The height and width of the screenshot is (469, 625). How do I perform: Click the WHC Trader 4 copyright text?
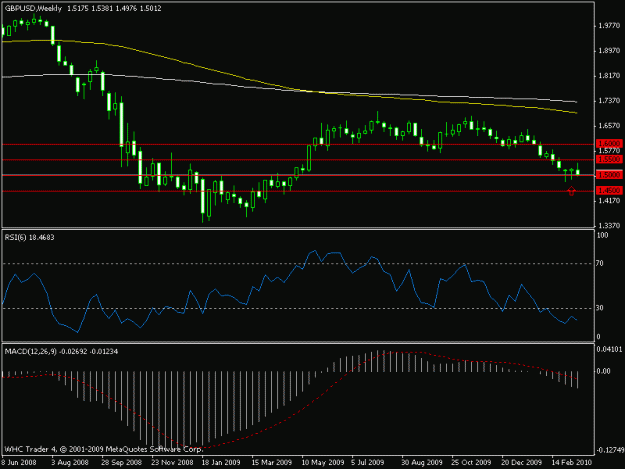pos(103,449)
